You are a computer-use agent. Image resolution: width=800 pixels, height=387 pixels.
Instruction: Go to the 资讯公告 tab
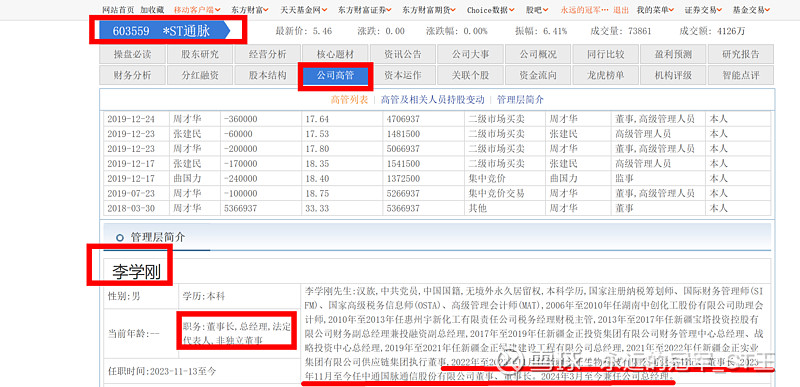tap(403, 54)
